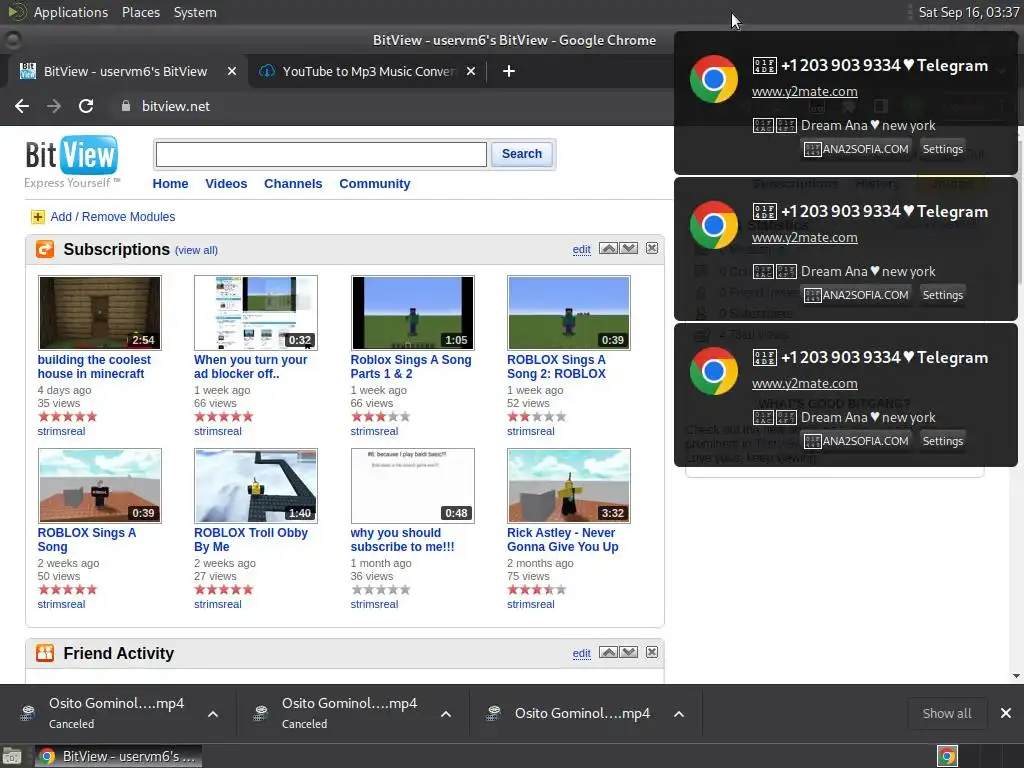Switch to the BitView tab

(125, 71)
